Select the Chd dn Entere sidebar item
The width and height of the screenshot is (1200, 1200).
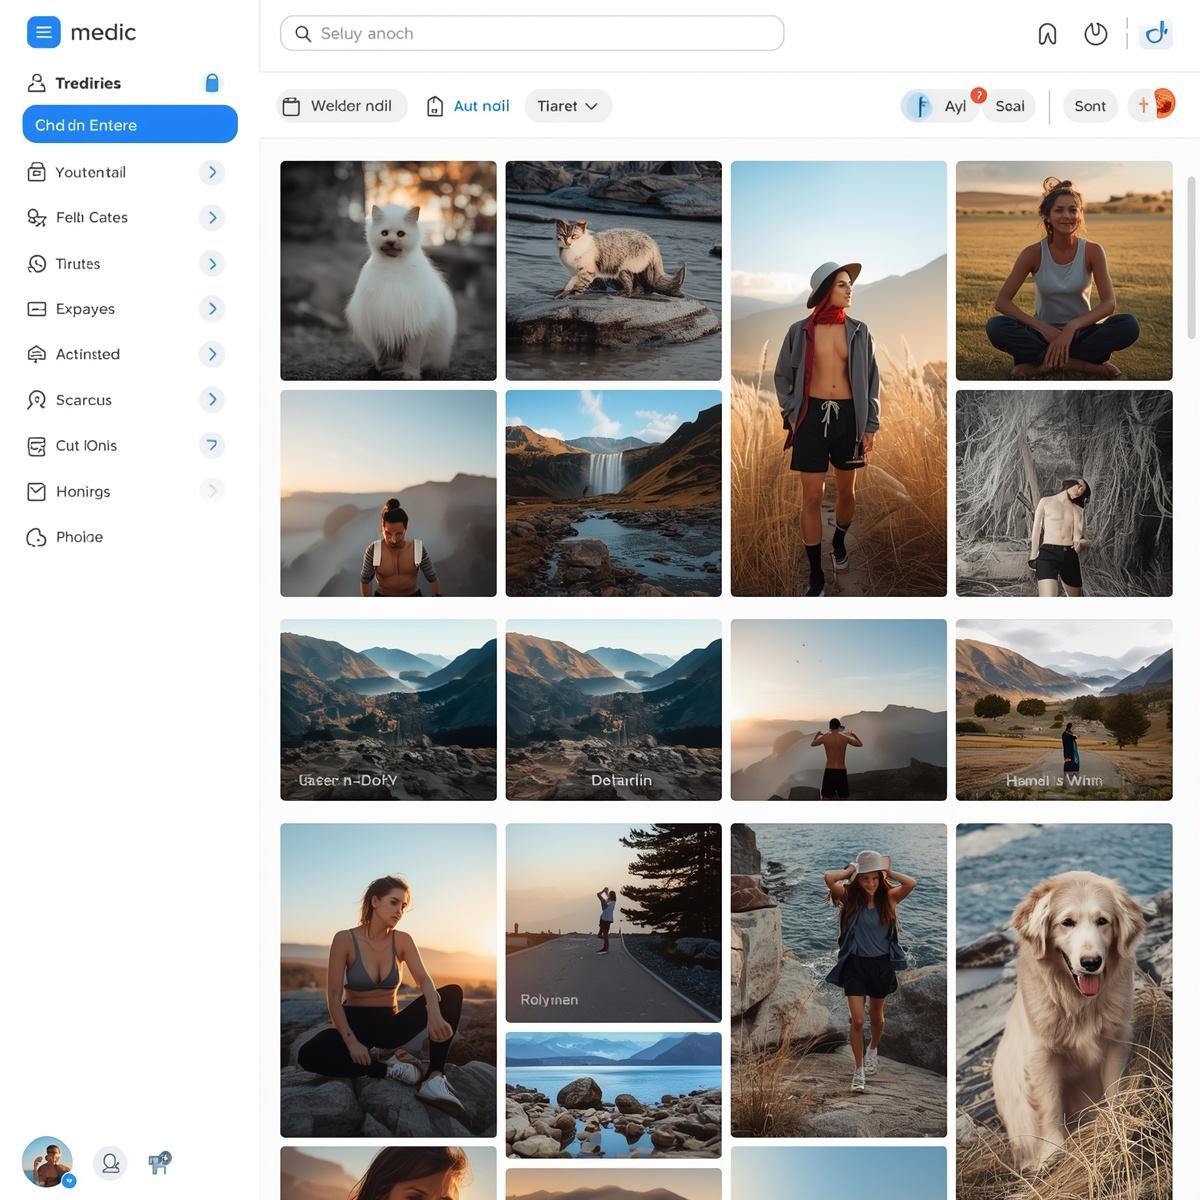coord(130,125)
